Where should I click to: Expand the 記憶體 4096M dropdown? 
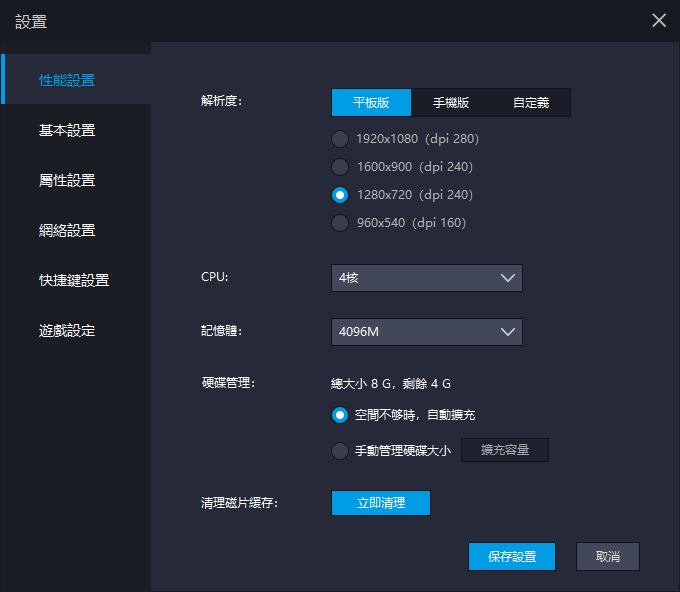click(426, 332)
